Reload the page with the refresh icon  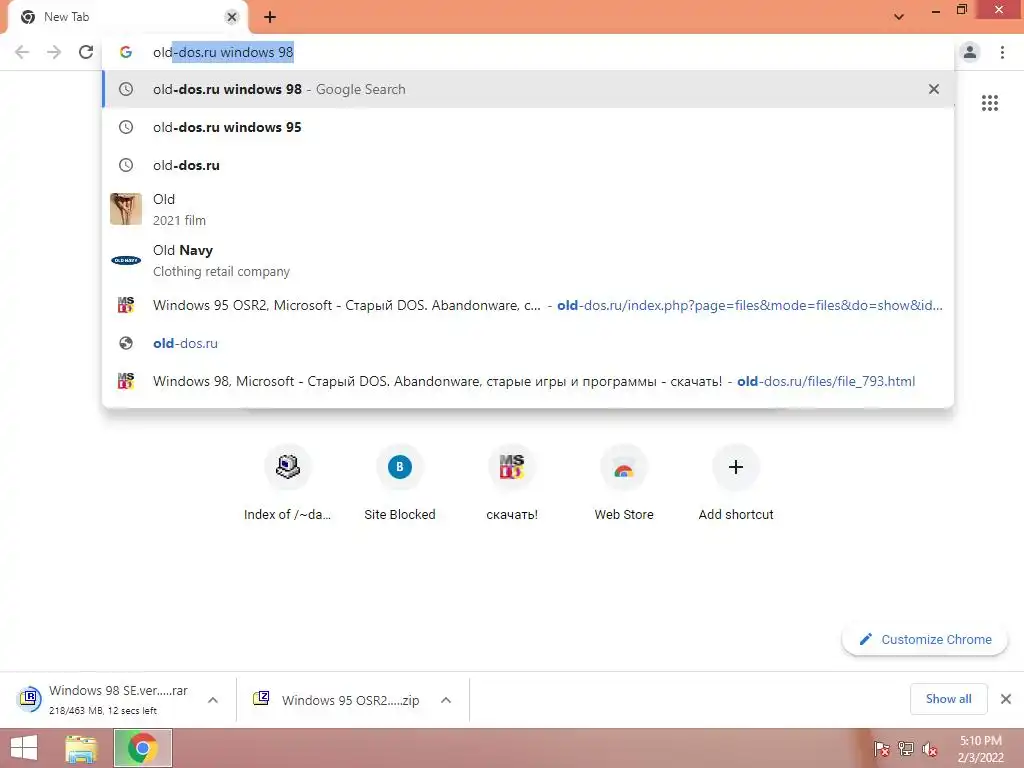(x=86, y=52)
